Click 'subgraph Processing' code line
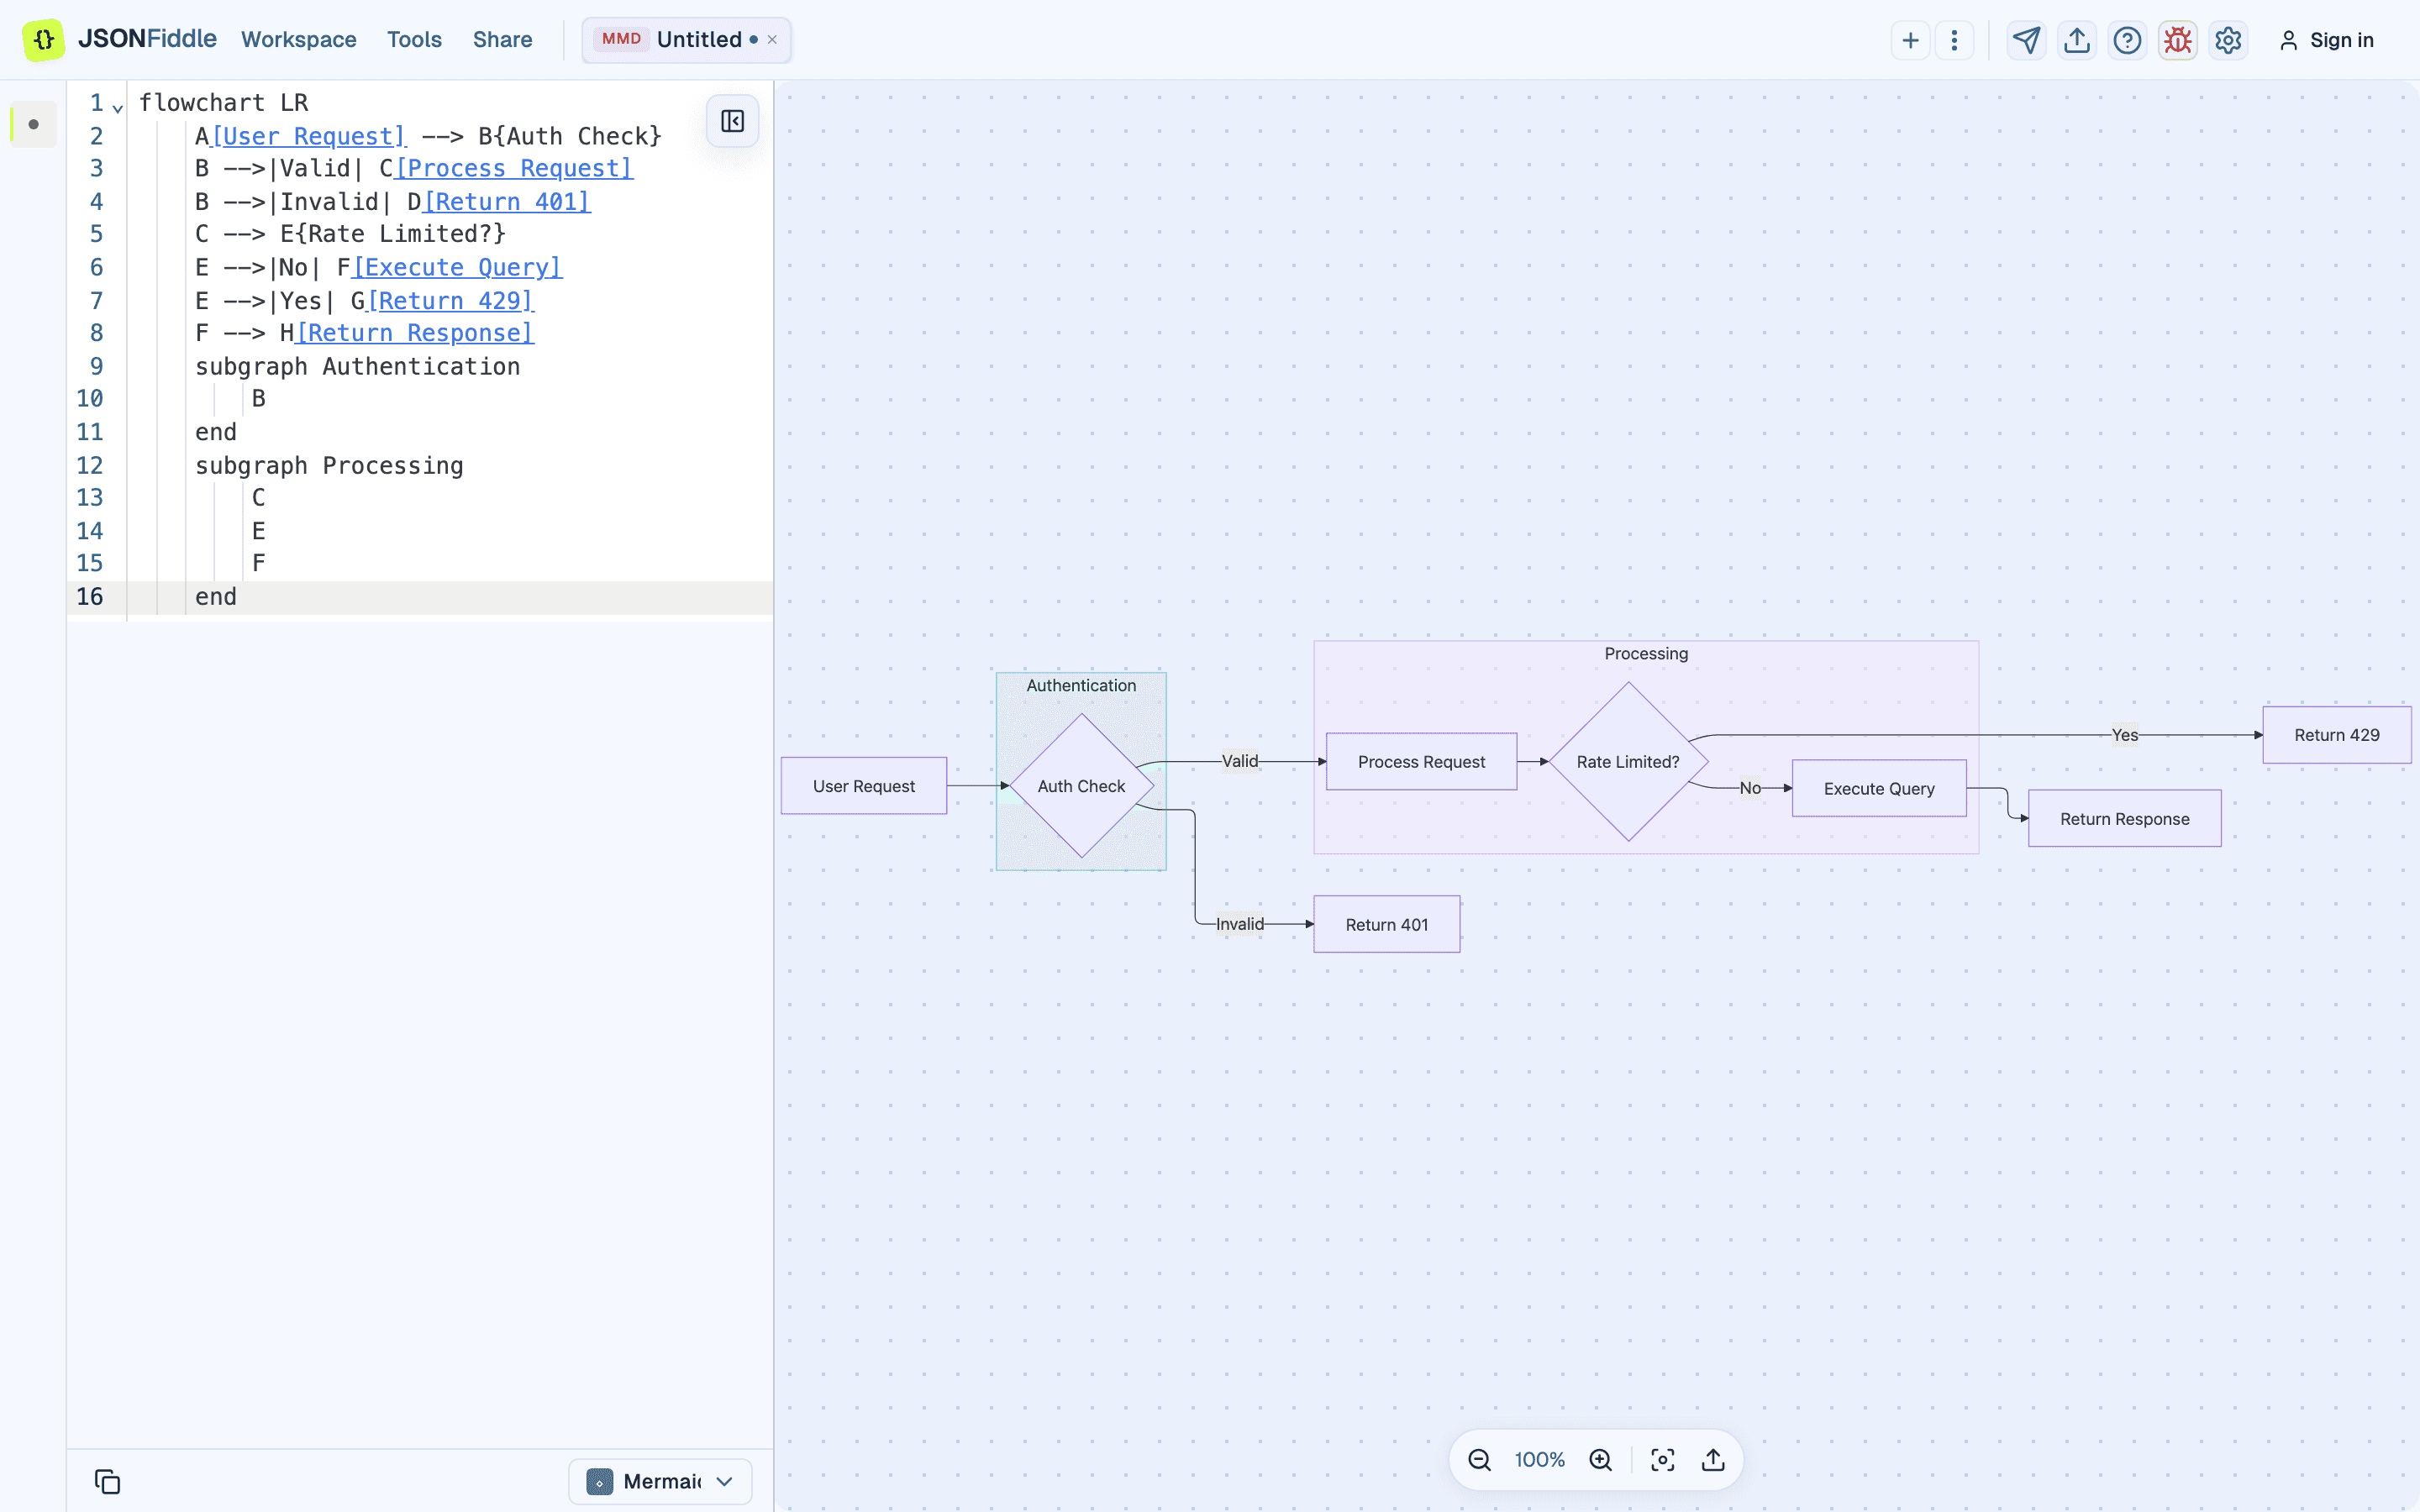The width and height of the screenshot is (2420, 1512). [329, 465]
